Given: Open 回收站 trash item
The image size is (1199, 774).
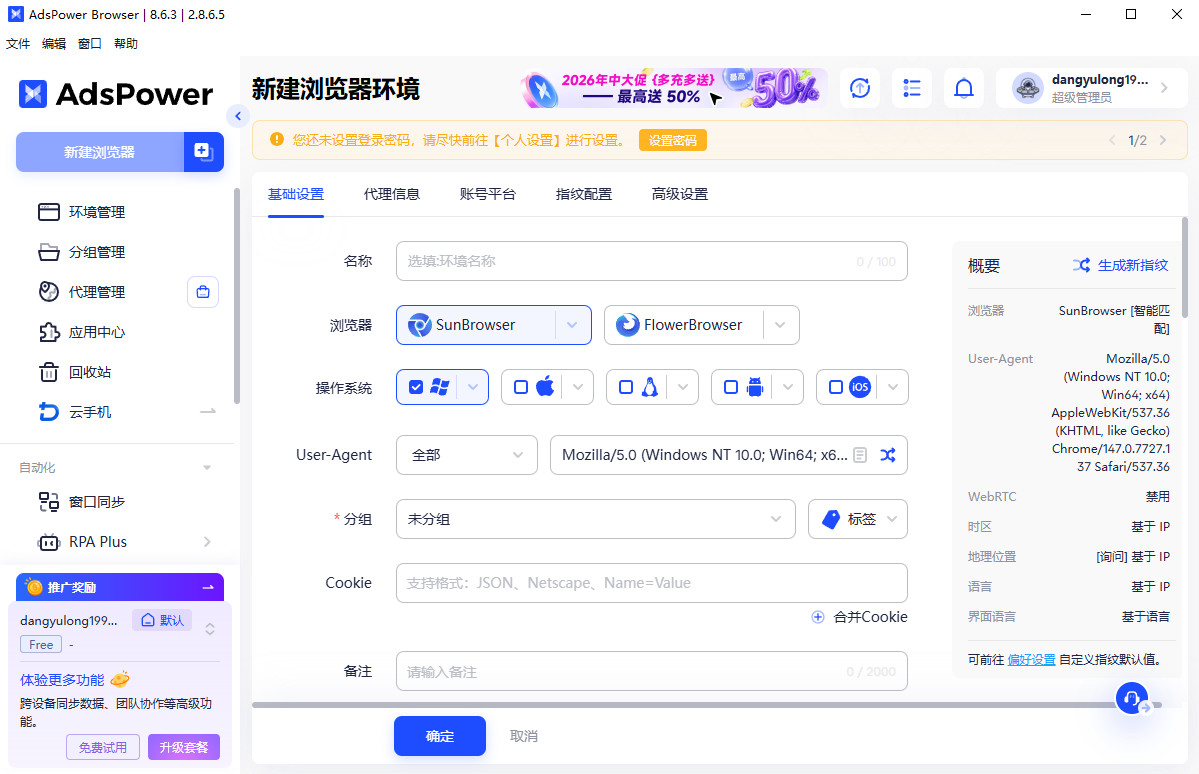Looking at the screenshot, I should pyautogui.click(x=90, y=372).
